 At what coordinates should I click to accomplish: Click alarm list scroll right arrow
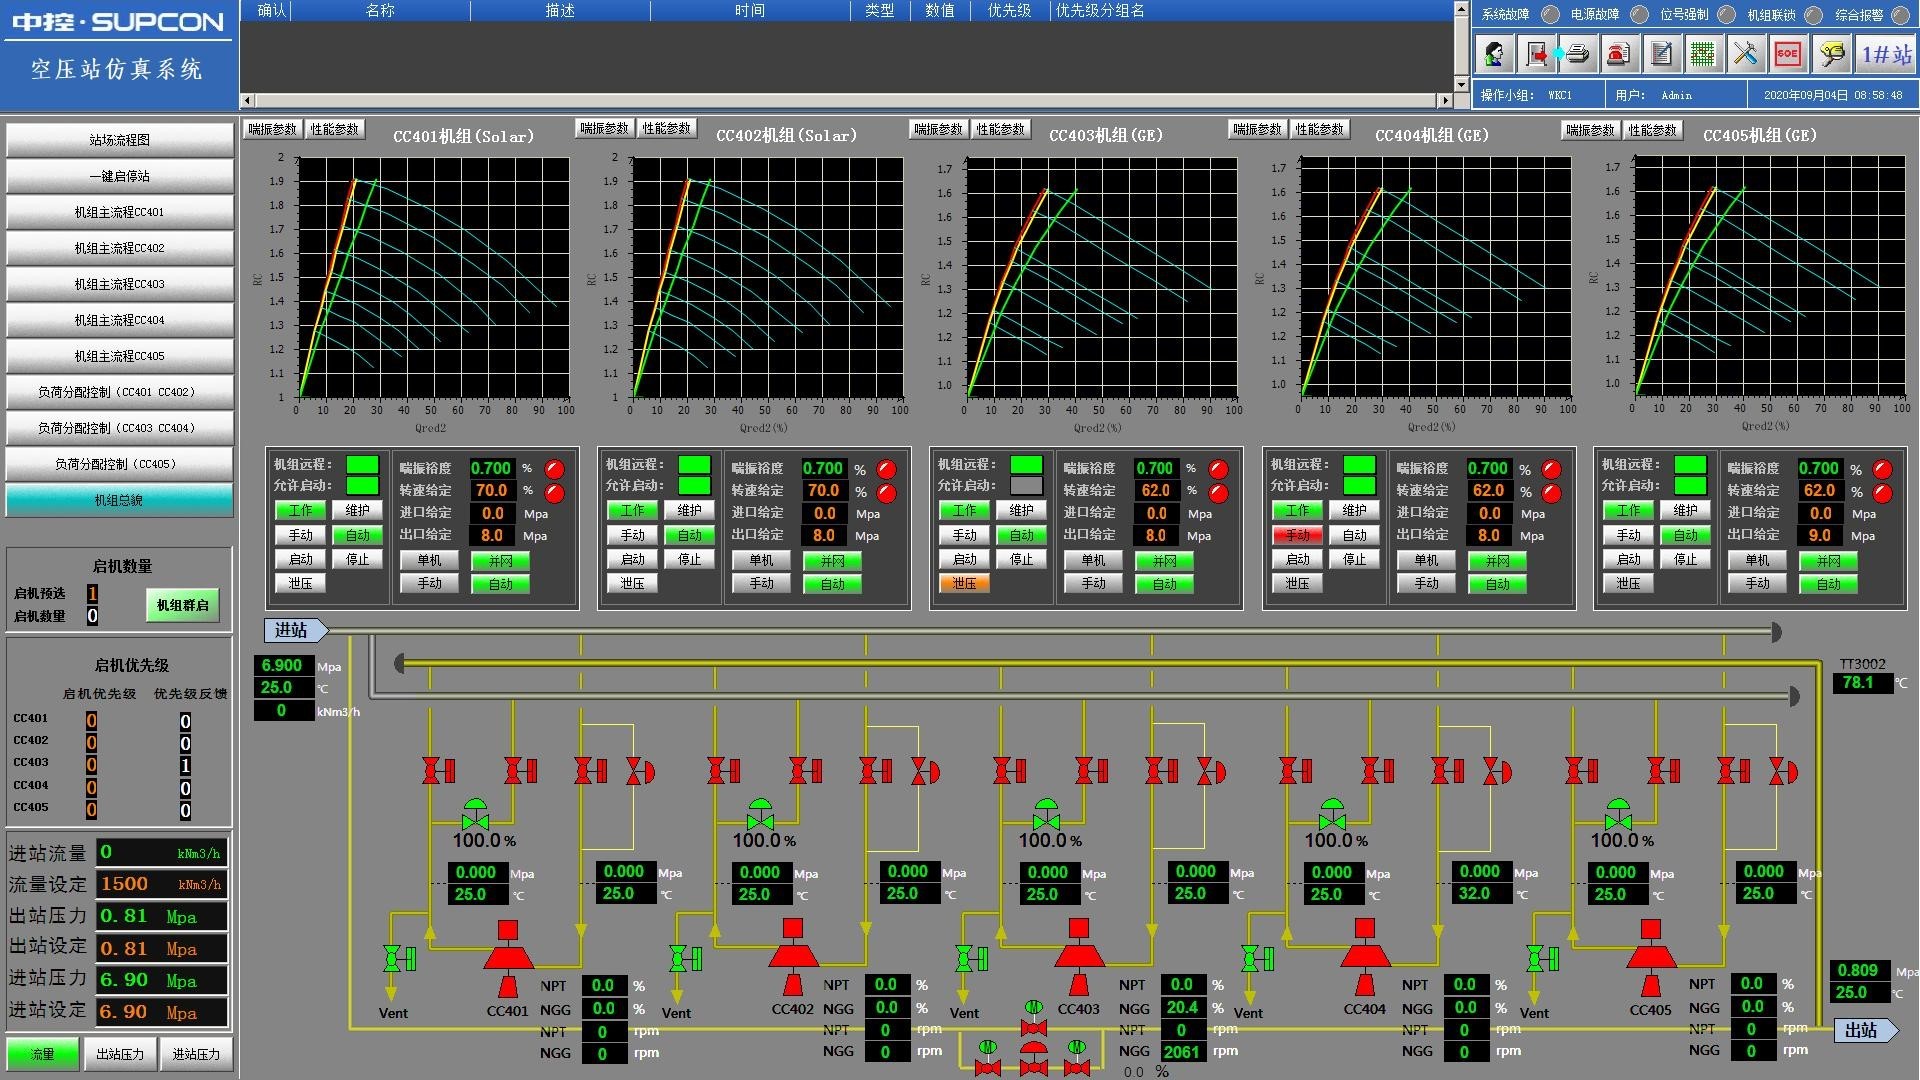pyautogui.click(x=1445, y=100)
